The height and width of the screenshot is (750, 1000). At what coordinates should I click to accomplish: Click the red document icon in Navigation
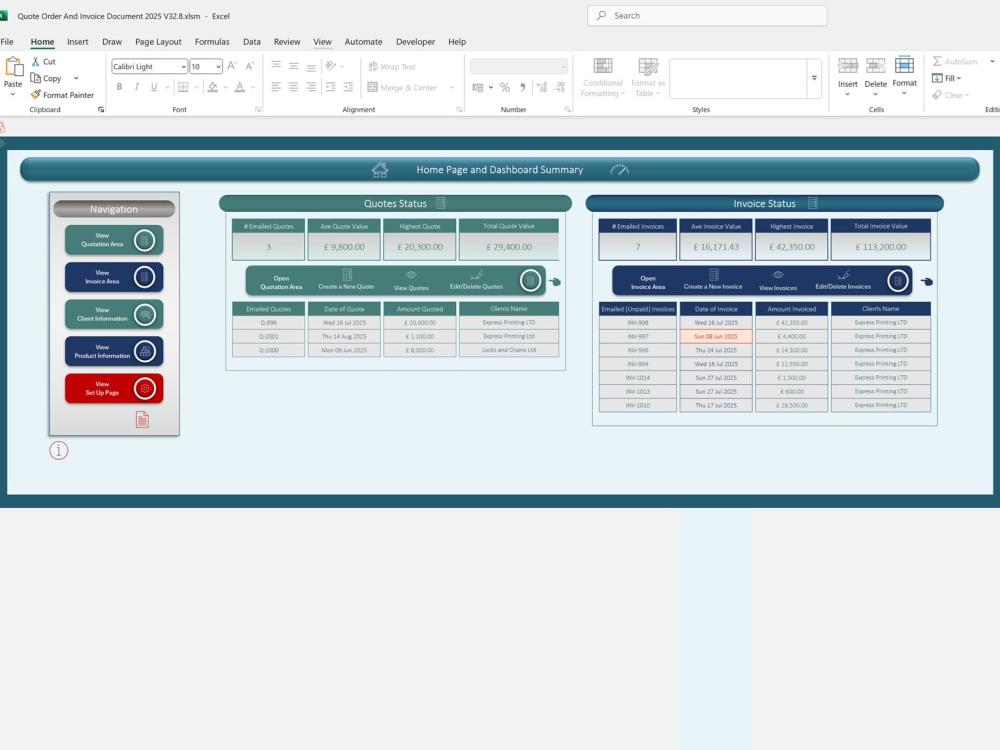(142, 419)
